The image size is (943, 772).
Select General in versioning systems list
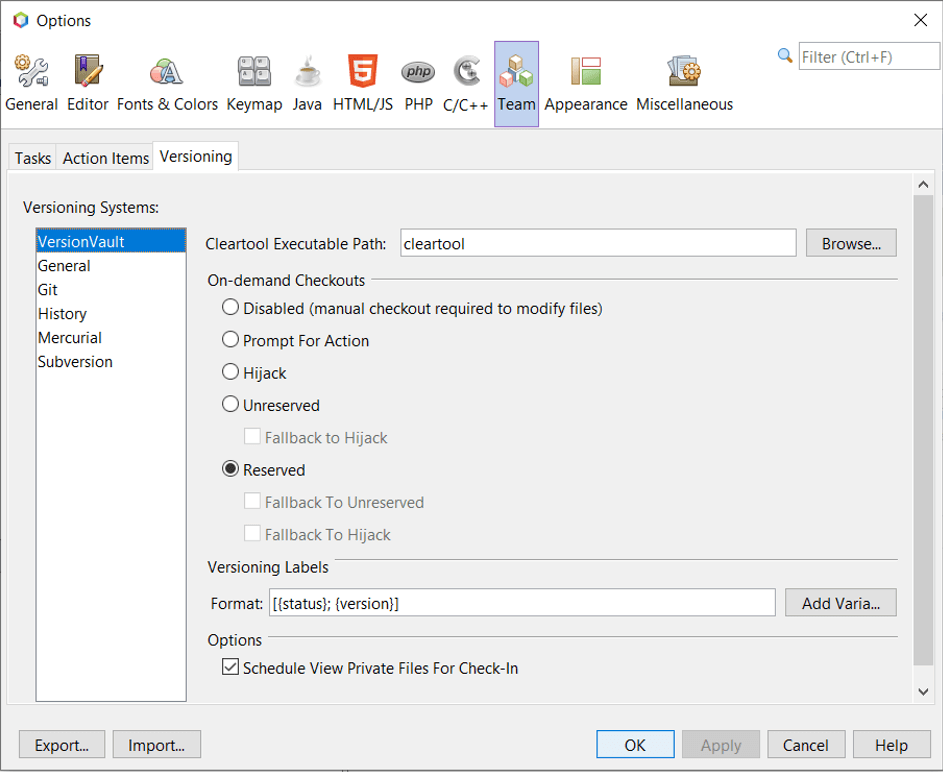(x=111, y=266)
